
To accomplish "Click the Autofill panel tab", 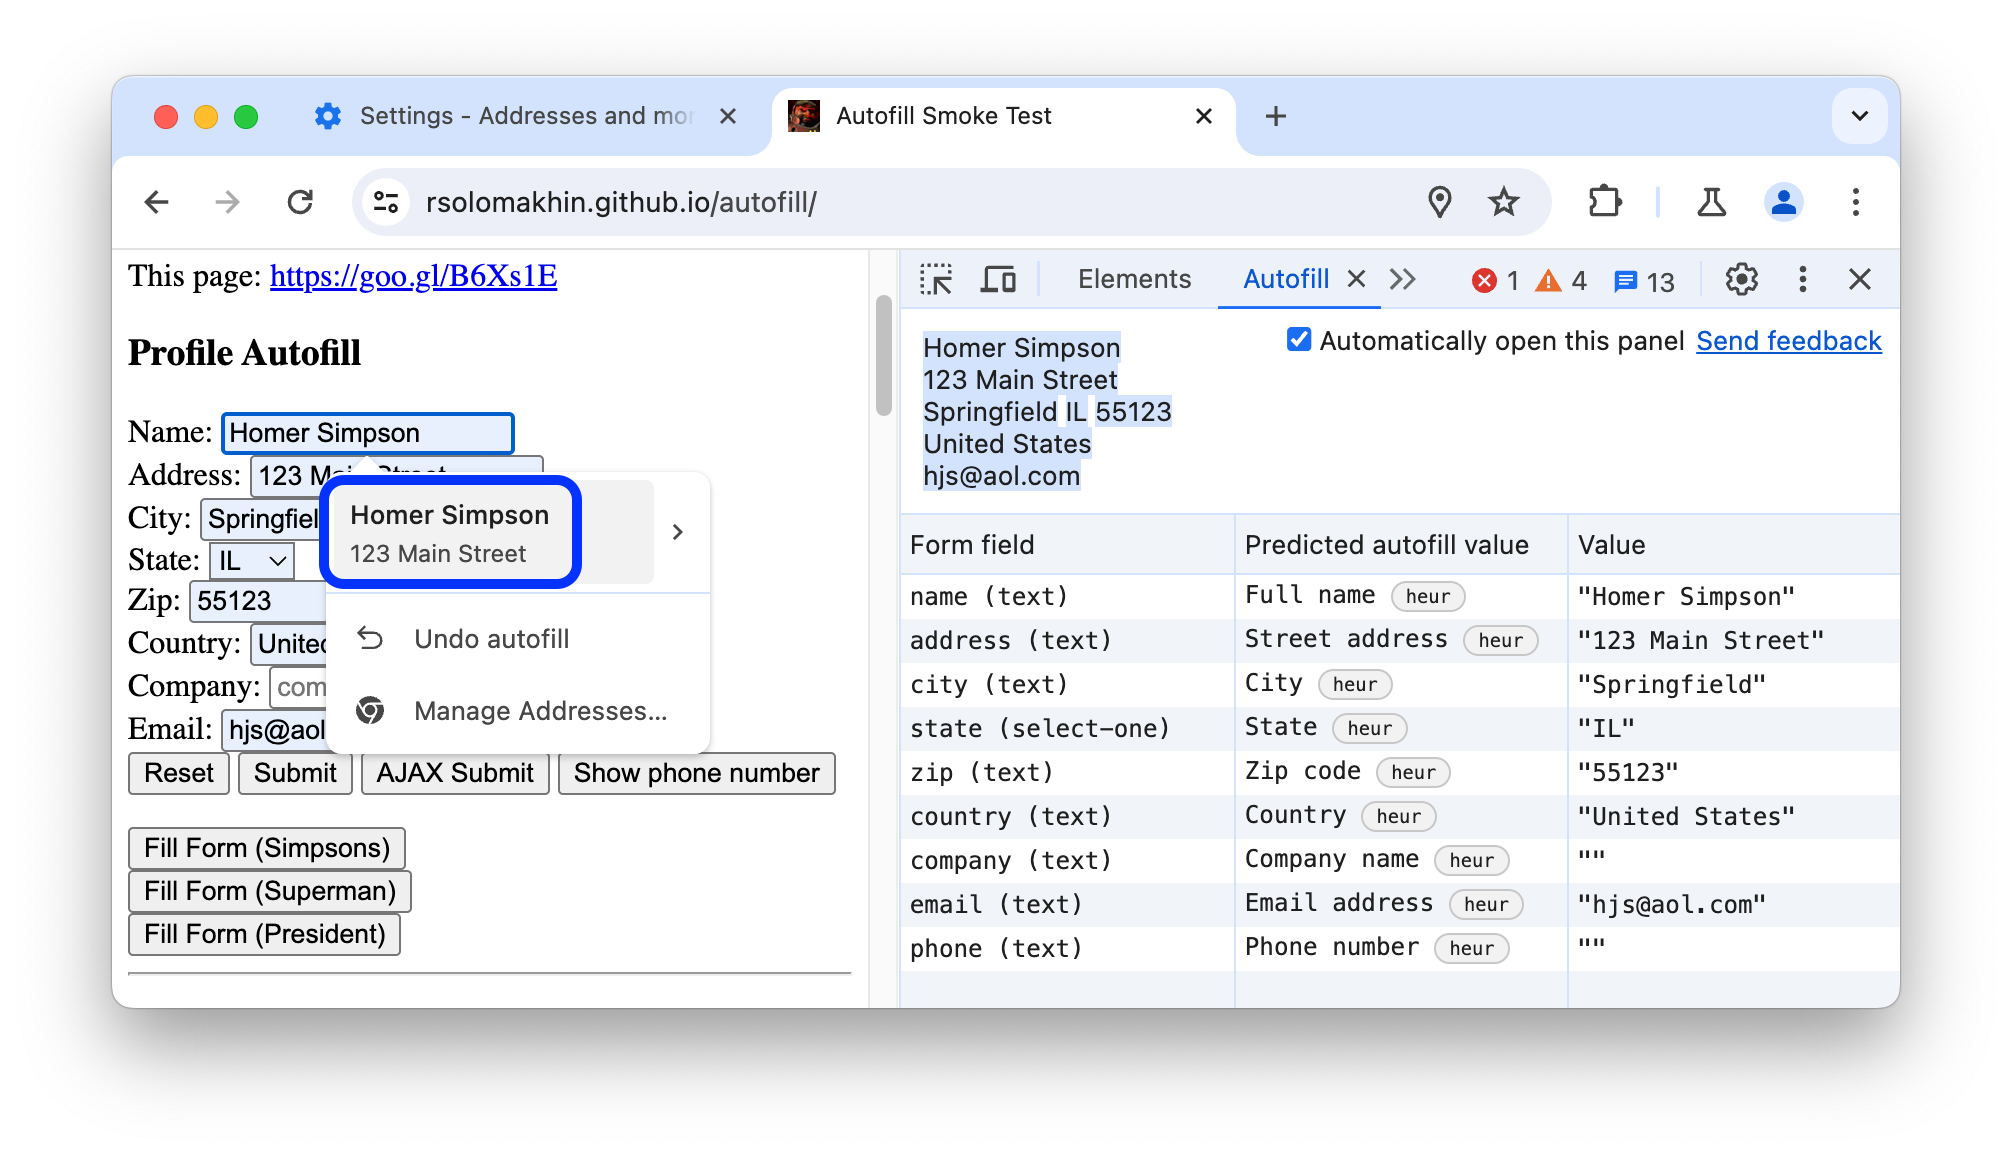I will [x=1282, y=278].
